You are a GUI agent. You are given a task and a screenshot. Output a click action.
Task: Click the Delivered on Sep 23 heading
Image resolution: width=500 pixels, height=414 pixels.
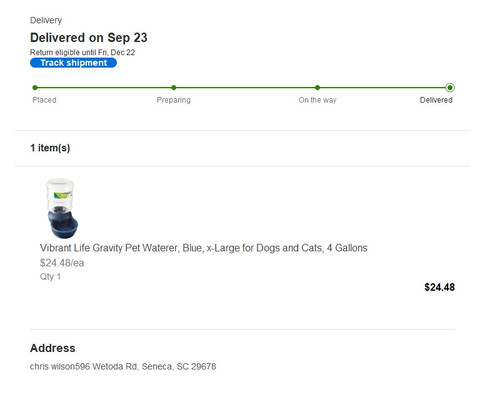89,38
